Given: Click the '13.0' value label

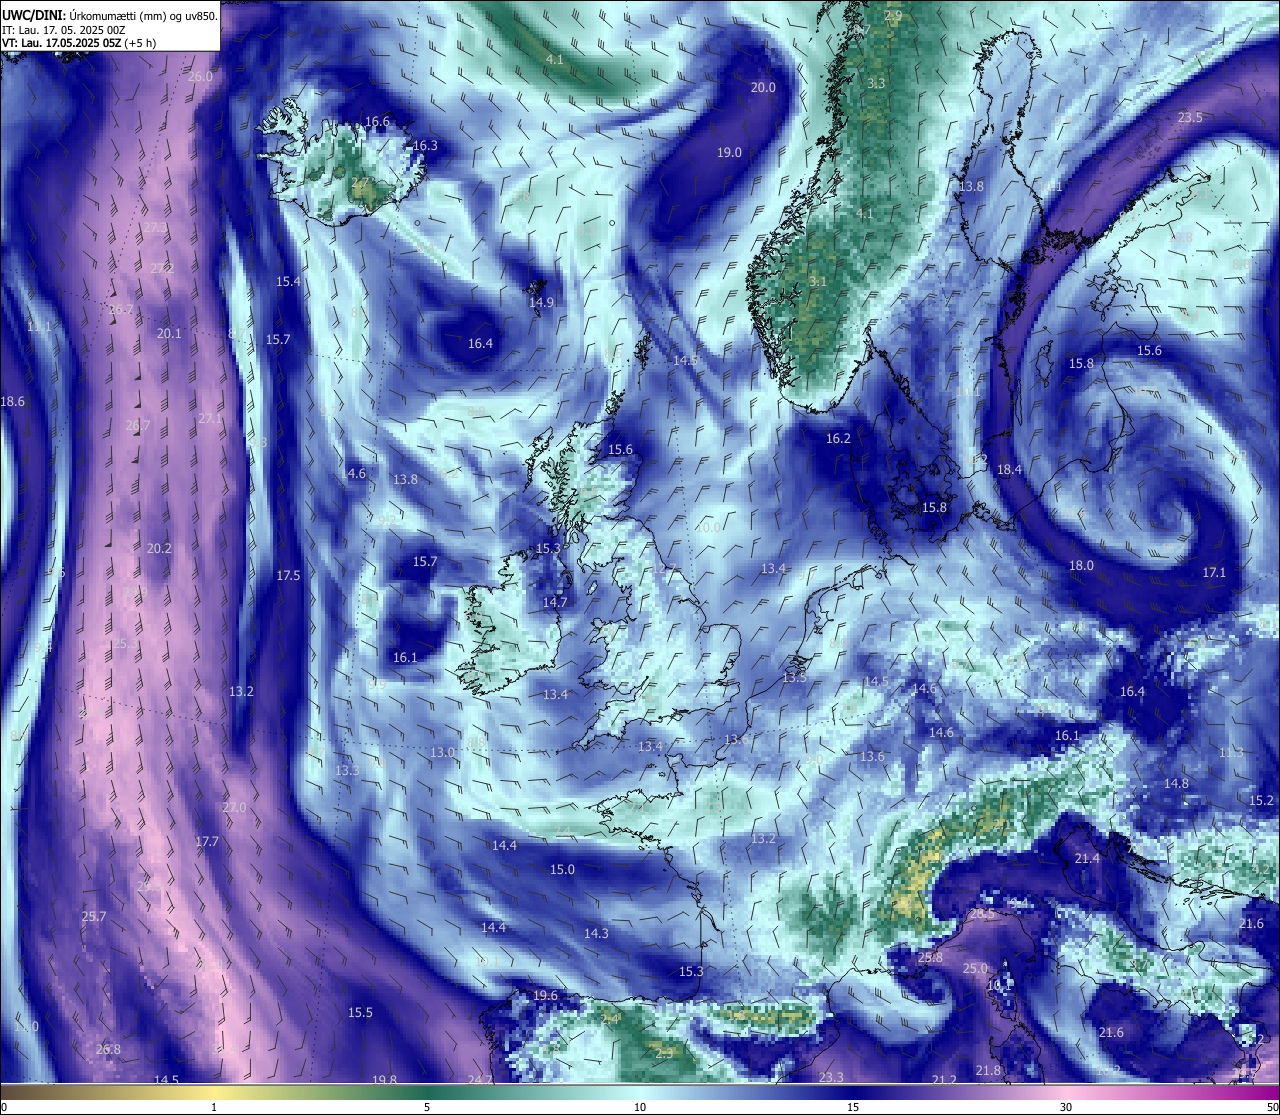Looking at the screenshot, I should coord(443,752).
